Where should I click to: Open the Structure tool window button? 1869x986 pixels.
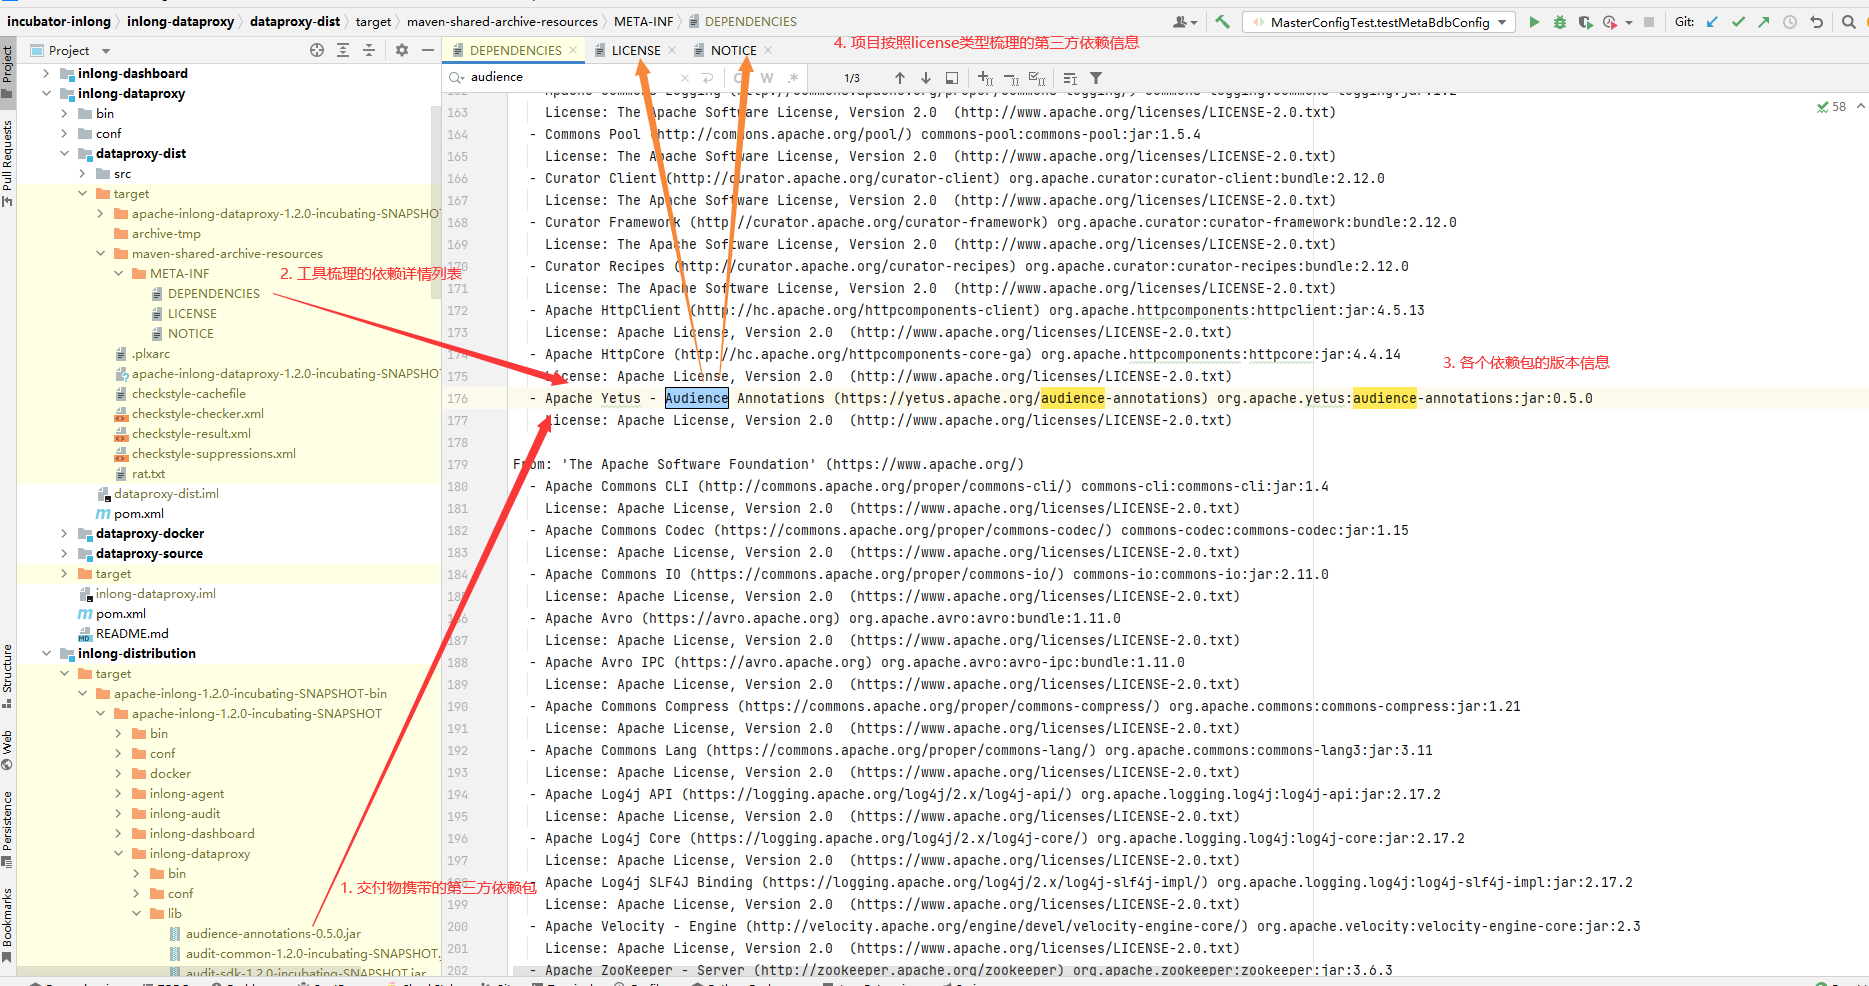8,672
